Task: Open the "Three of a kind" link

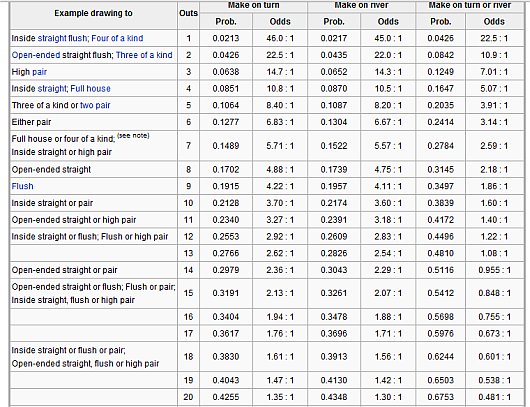Action: (x=144, y=55)
